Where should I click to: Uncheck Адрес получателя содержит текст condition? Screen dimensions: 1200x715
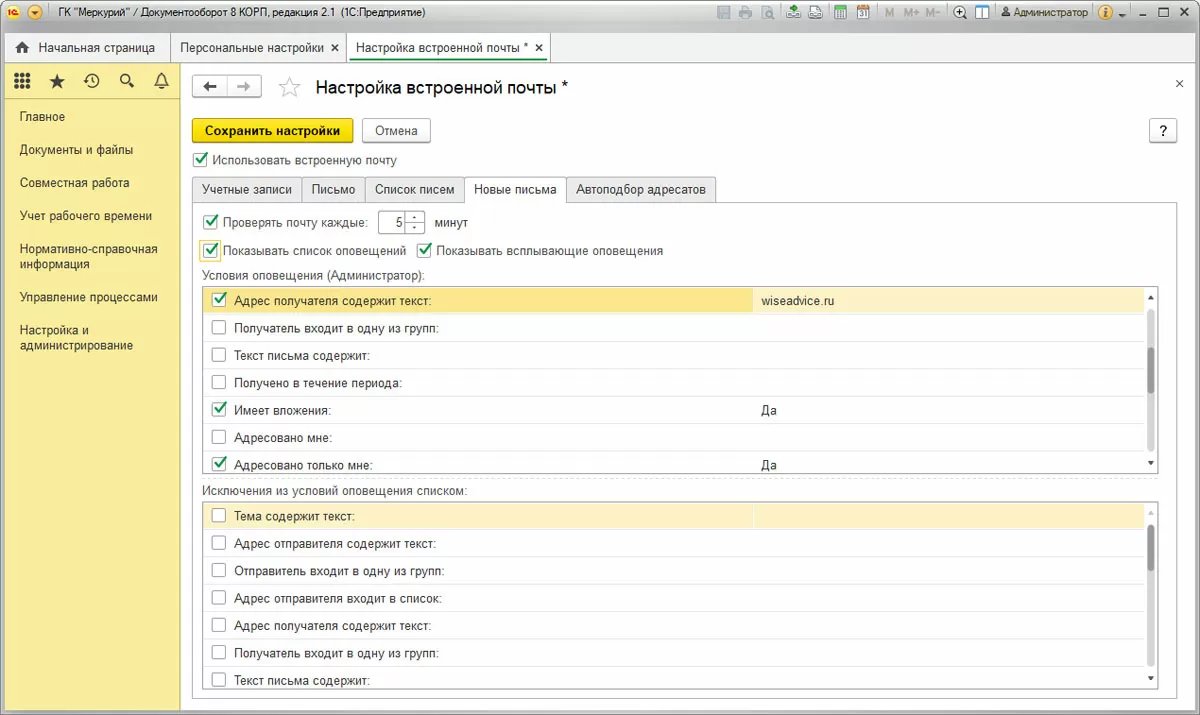[219, 299]
